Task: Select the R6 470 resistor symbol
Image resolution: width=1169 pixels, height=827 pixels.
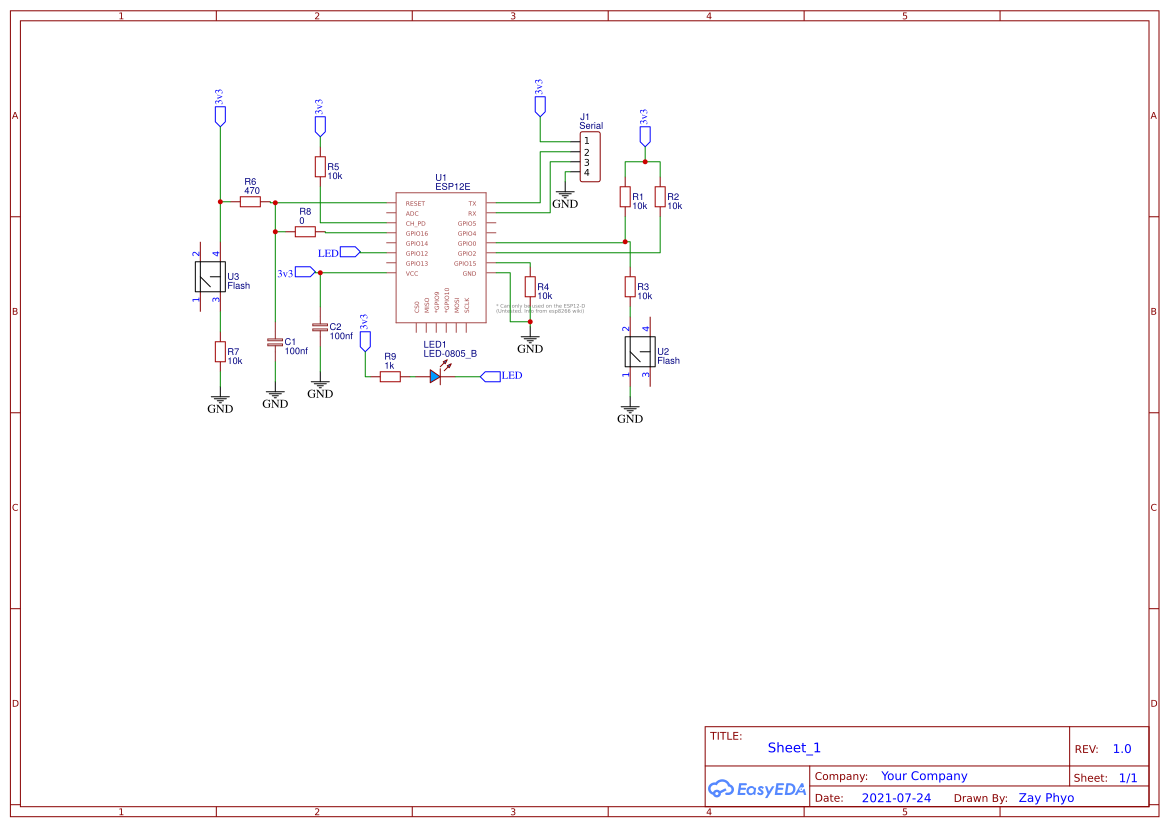Action: (250, 202)
